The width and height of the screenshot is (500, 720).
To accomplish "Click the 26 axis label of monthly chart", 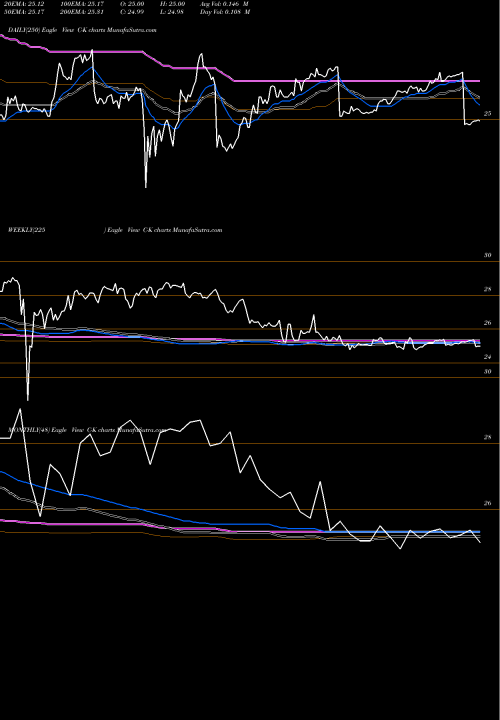I will point(488,503).
